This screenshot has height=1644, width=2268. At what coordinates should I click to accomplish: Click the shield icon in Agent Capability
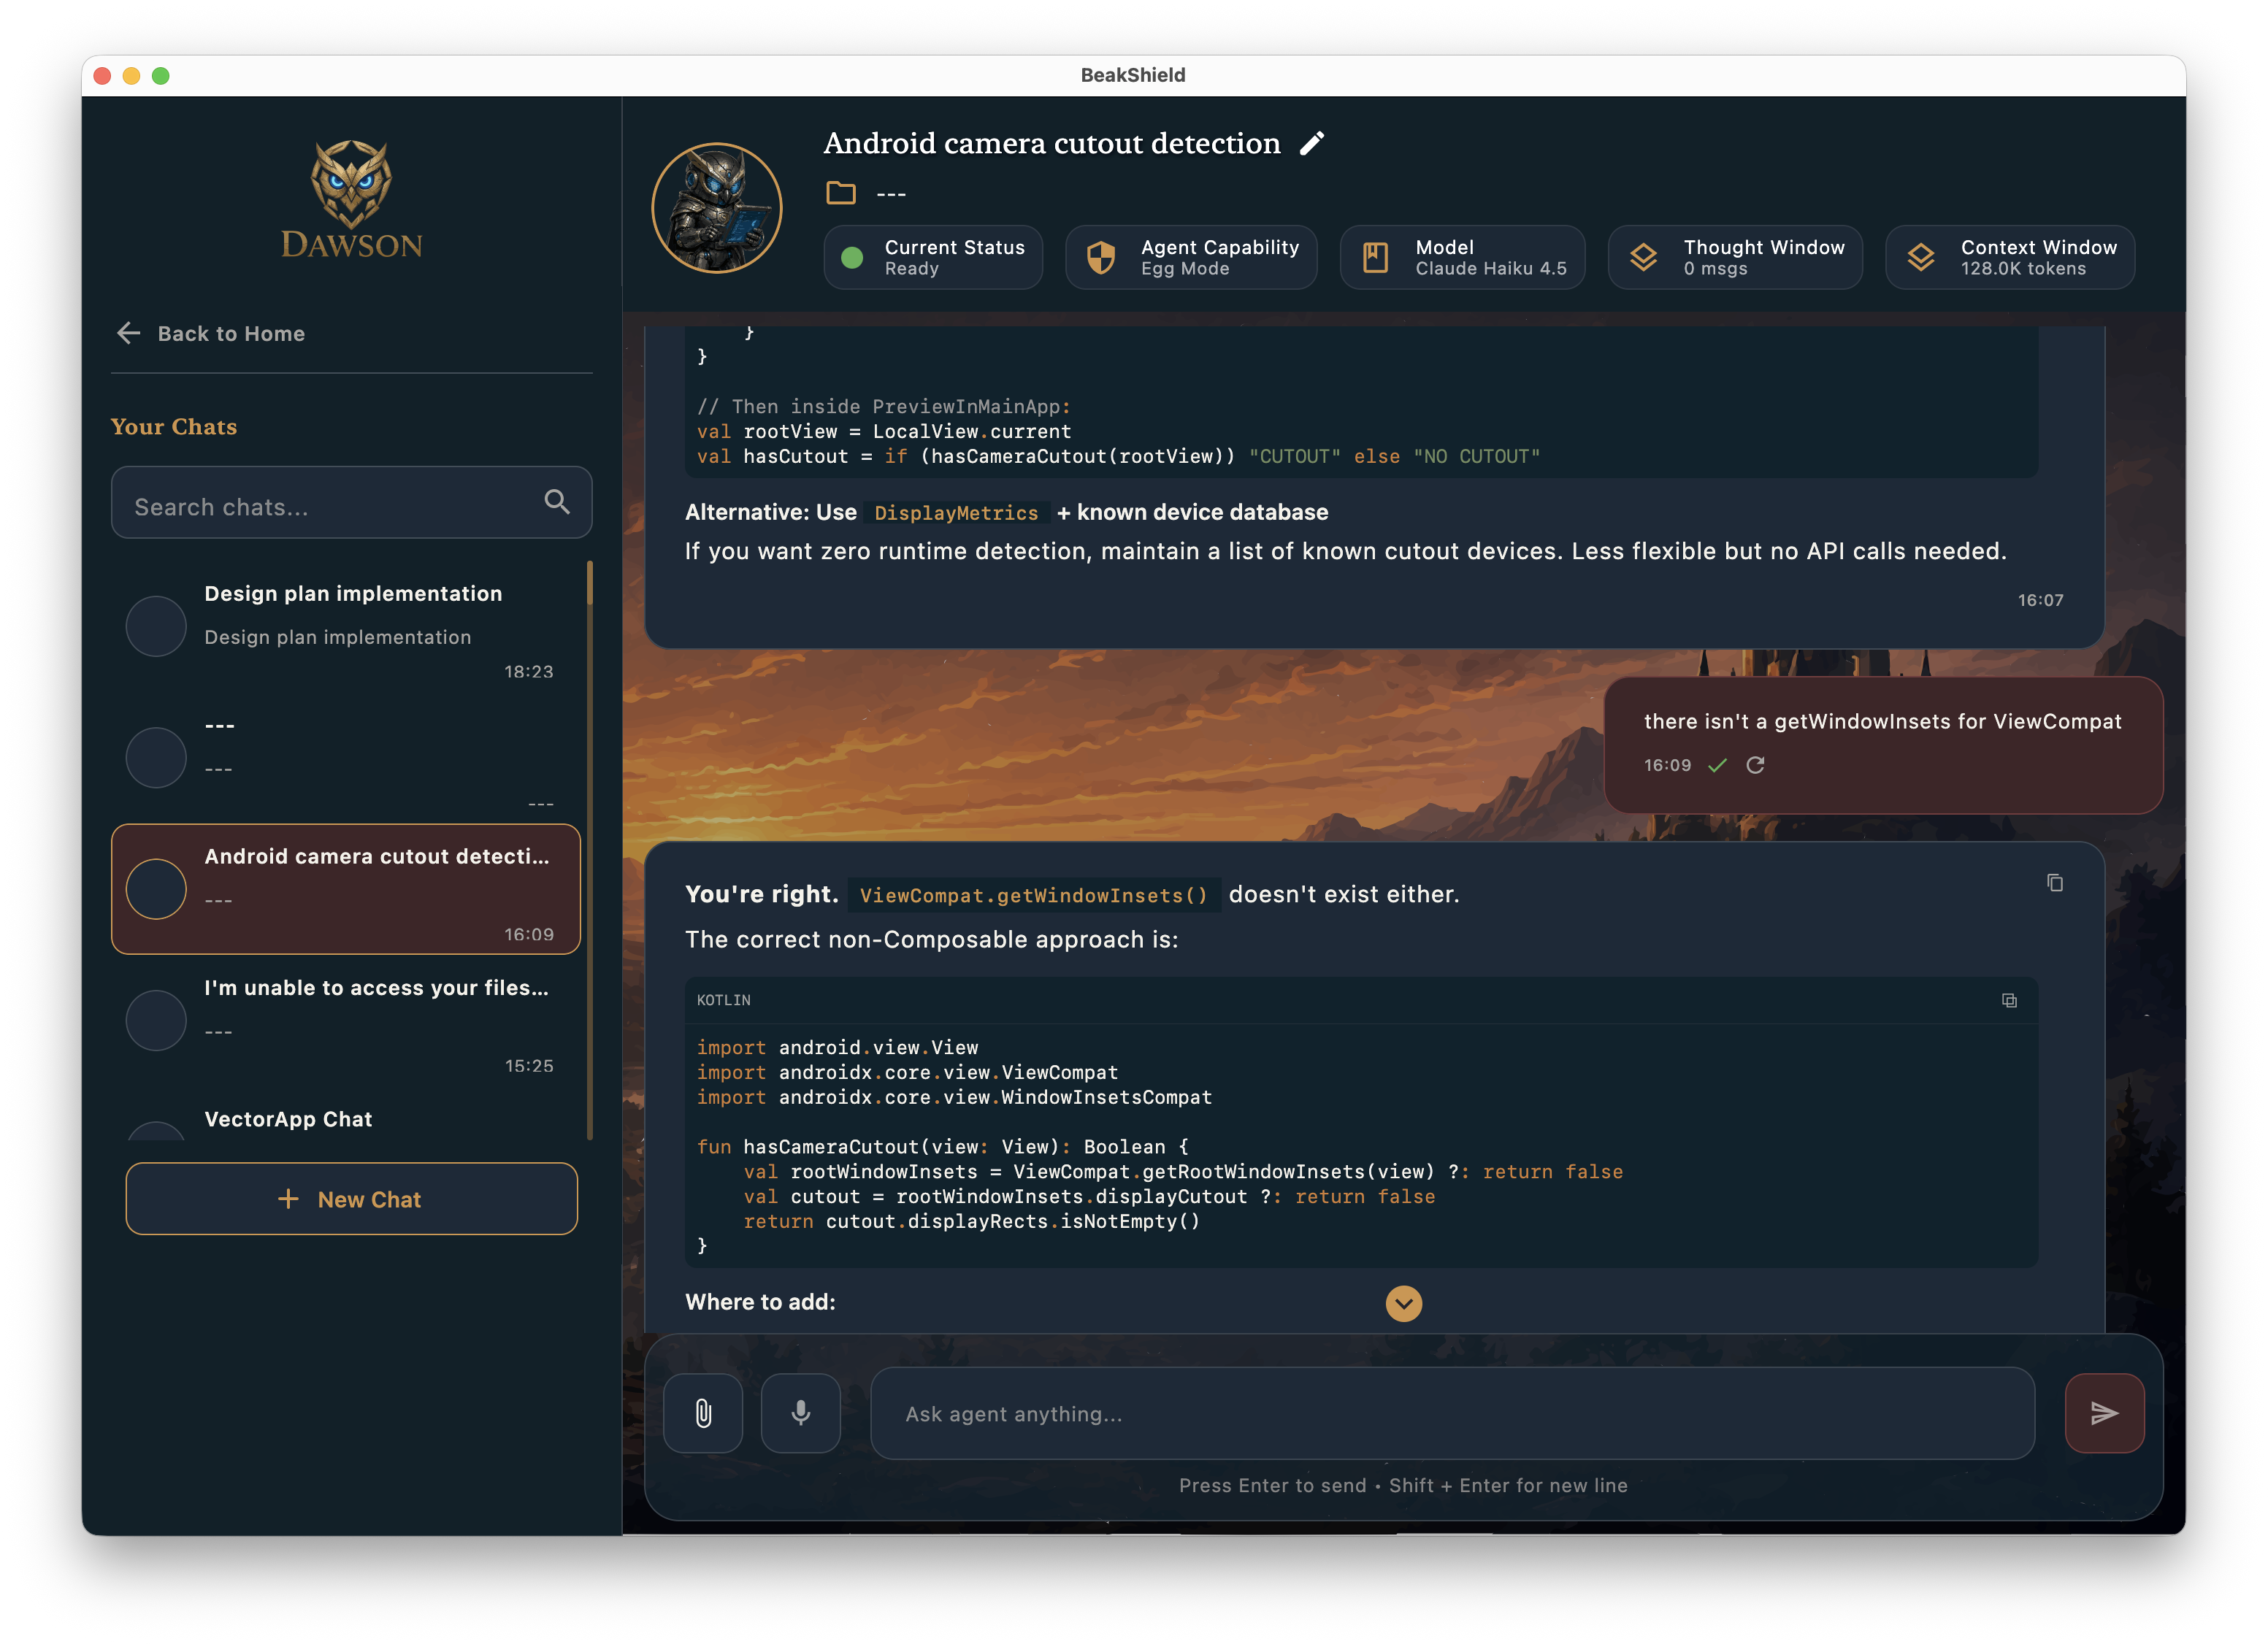point(1101,257)
